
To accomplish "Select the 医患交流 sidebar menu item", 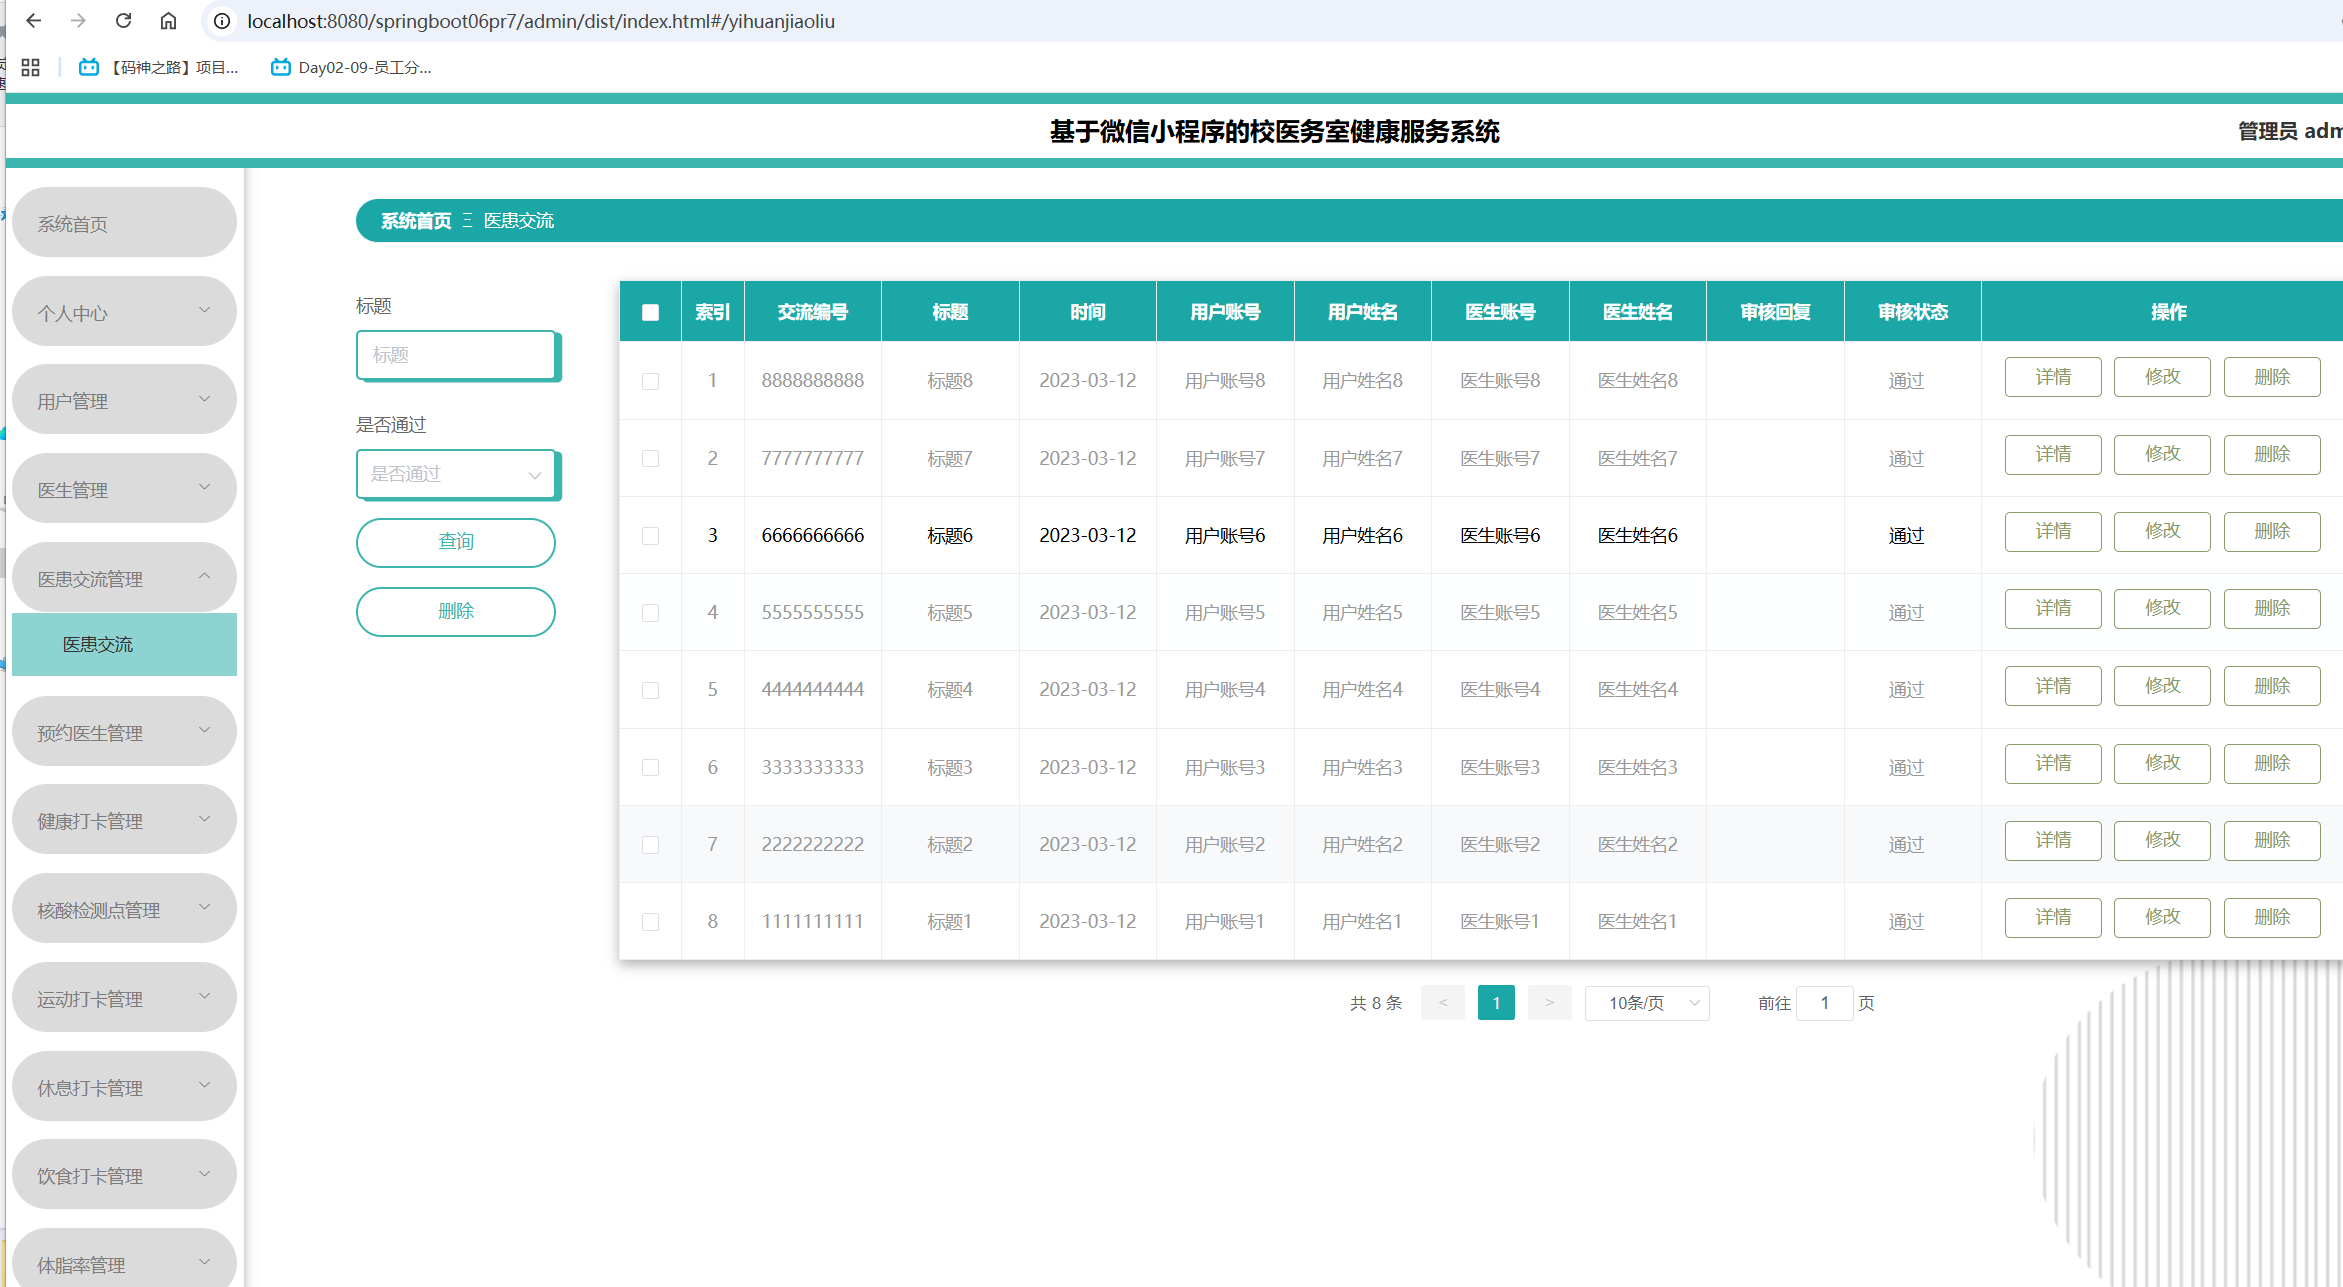I will tap(124, 644).
